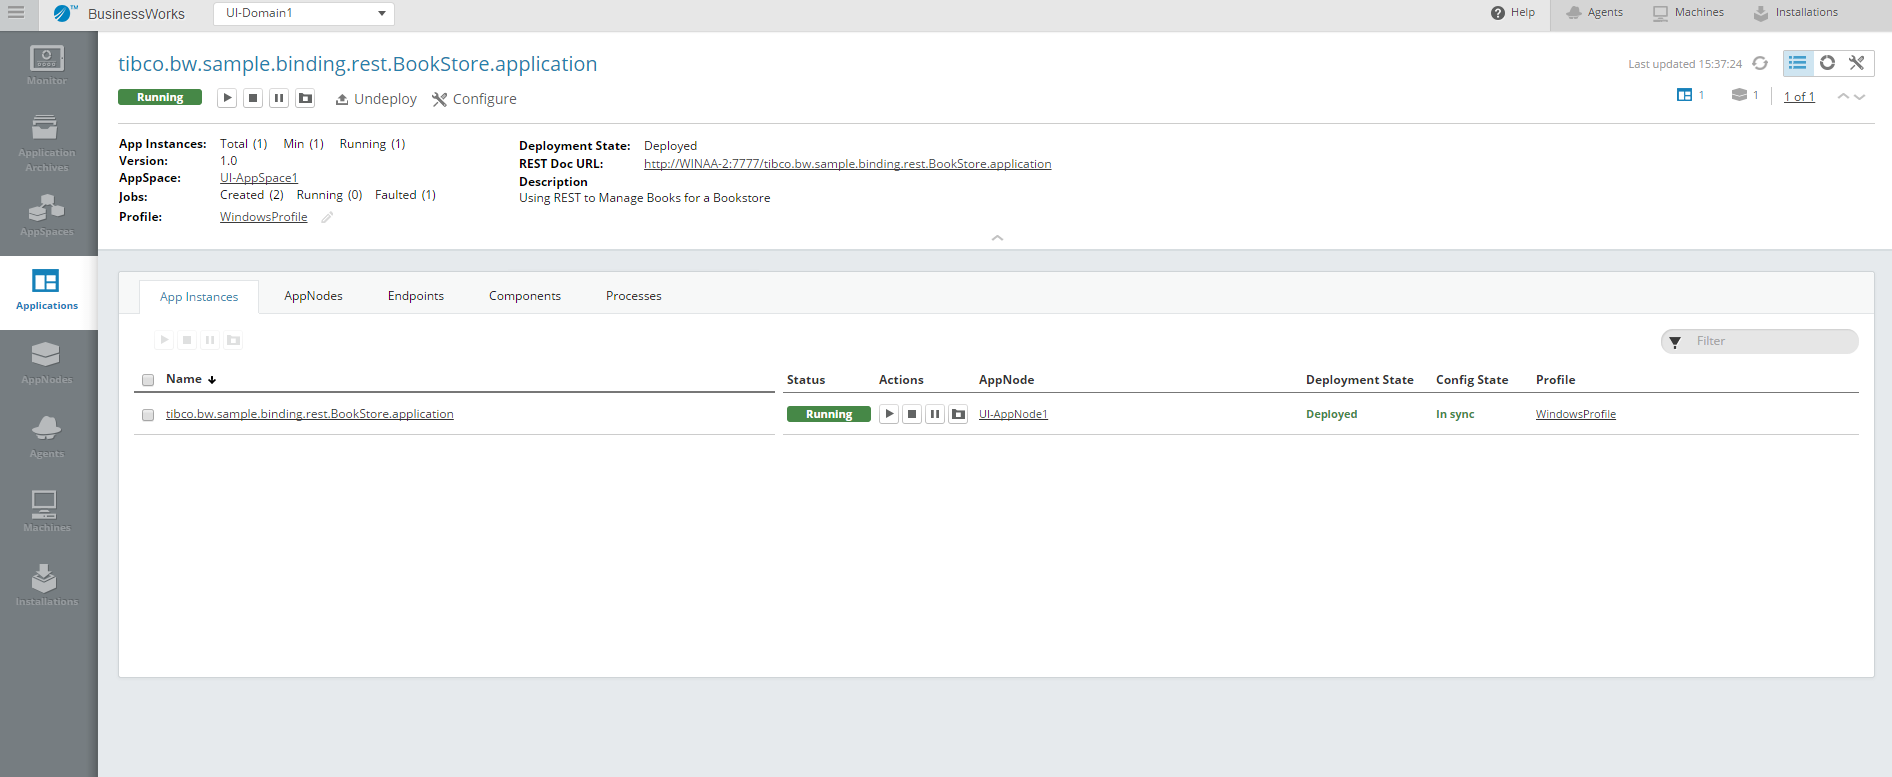Image resolution: width=1892 pixels, height=777 pixels.
Task: Open the wrench-and-screwdriver tools view
Action: pyautogui.click(x=1857, y=63)
